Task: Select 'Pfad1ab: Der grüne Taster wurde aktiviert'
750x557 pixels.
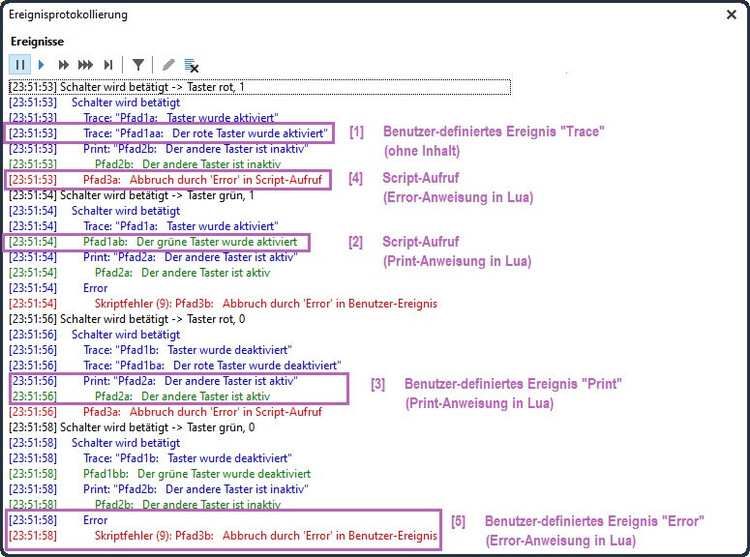Action: [x=153, y=241]
